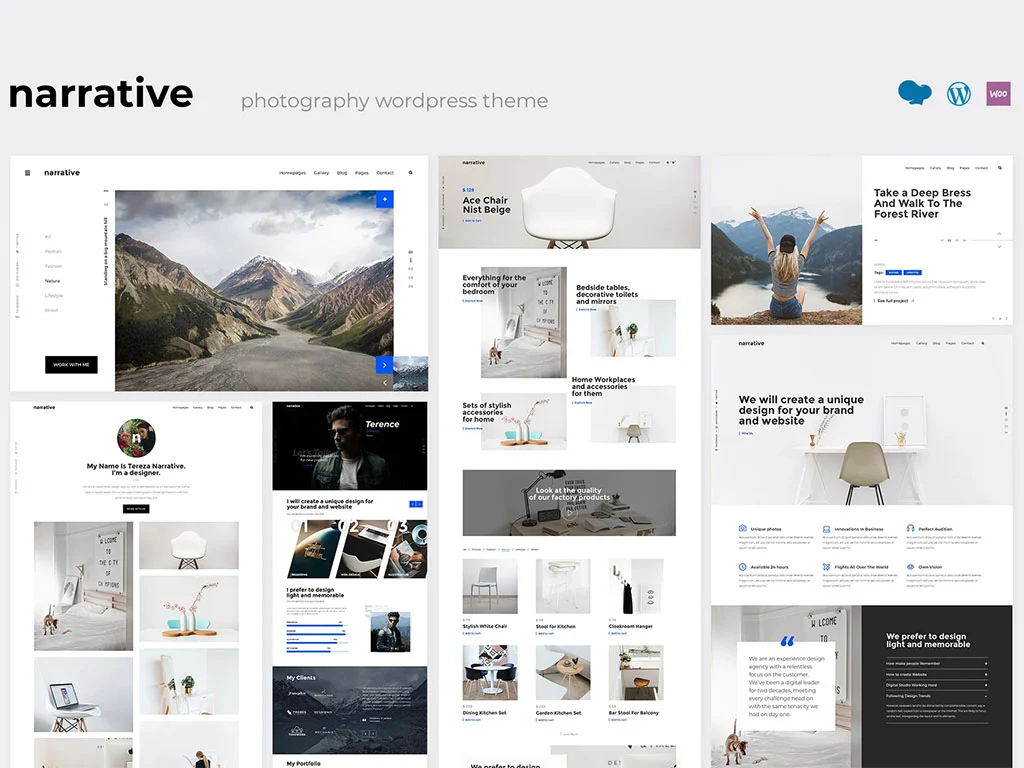Collapse Following Design Trends accordion

(936, 696)
